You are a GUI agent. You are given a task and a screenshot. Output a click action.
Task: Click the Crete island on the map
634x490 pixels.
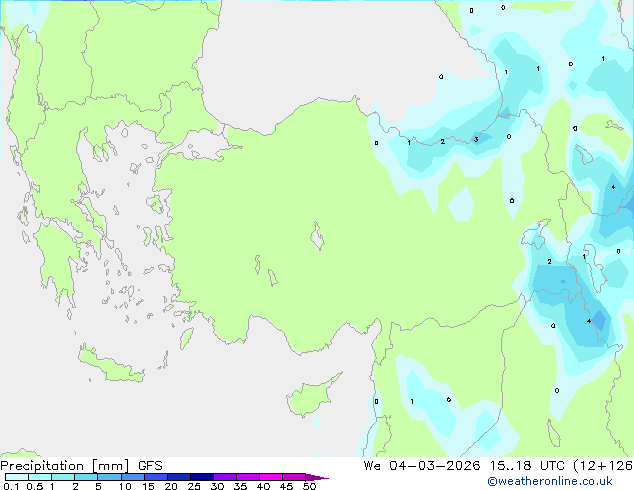pyautogui.click(x=110, y=365)
